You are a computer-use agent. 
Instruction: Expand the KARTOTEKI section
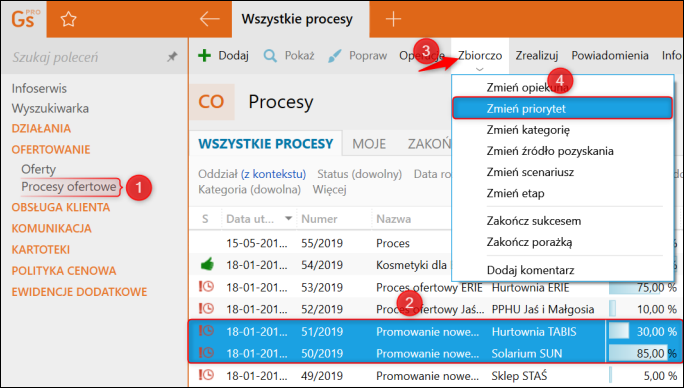click(x=41, y=250)
